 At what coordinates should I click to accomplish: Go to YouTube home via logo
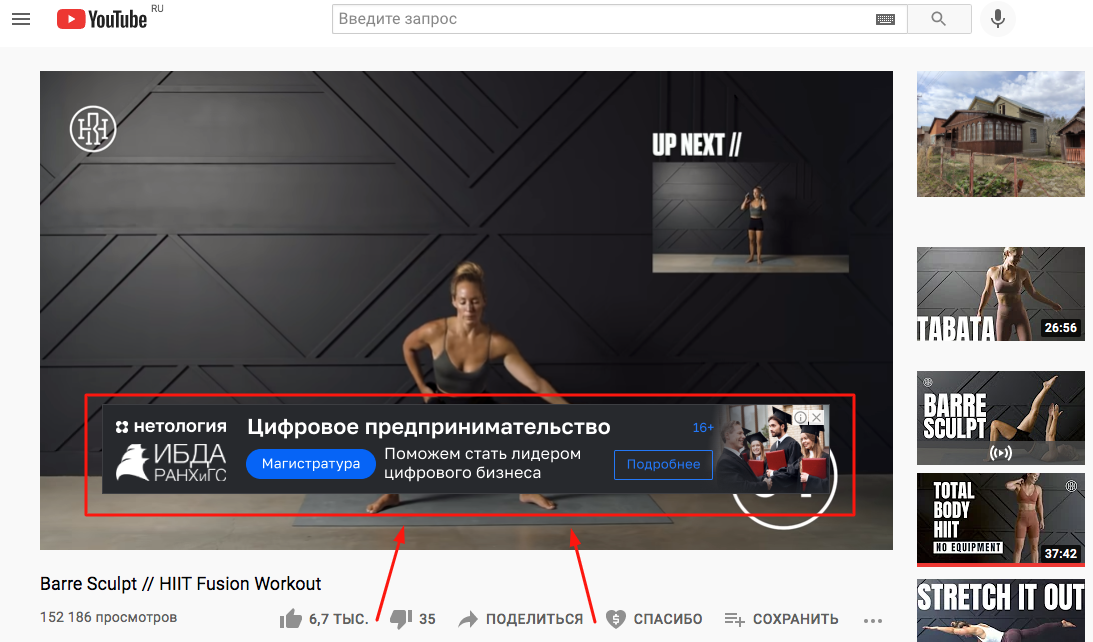coord(102,19)
